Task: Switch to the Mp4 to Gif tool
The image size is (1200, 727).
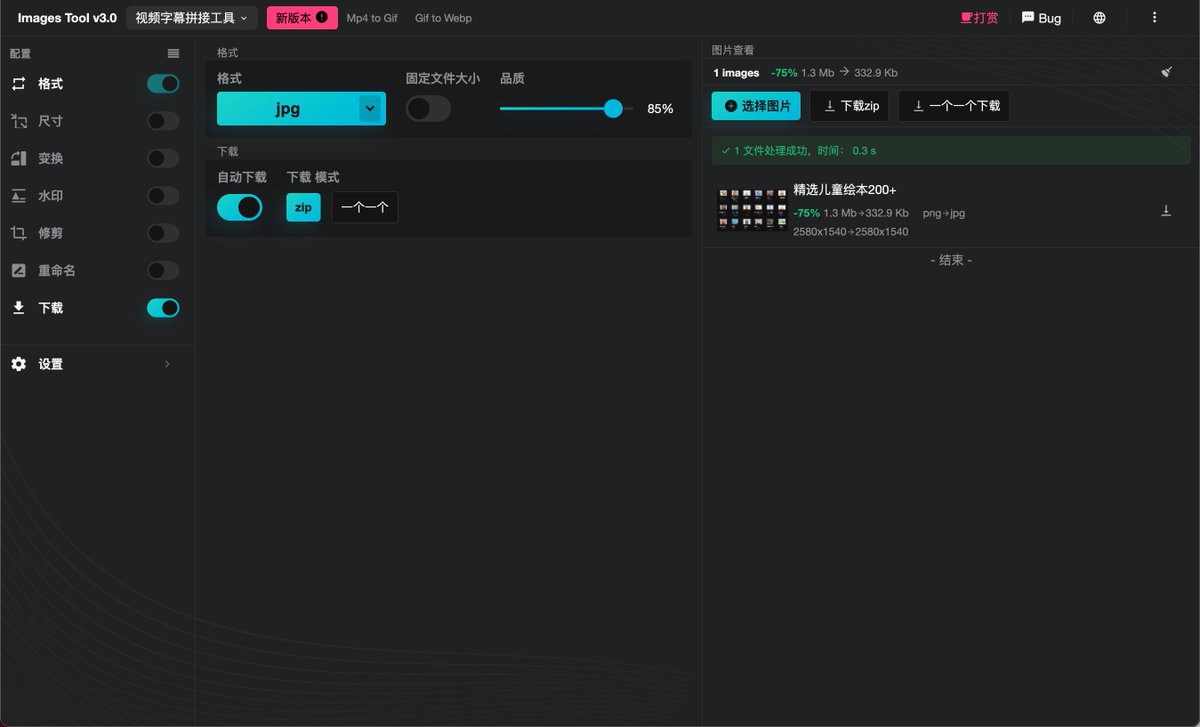Action: coord(371,18)
